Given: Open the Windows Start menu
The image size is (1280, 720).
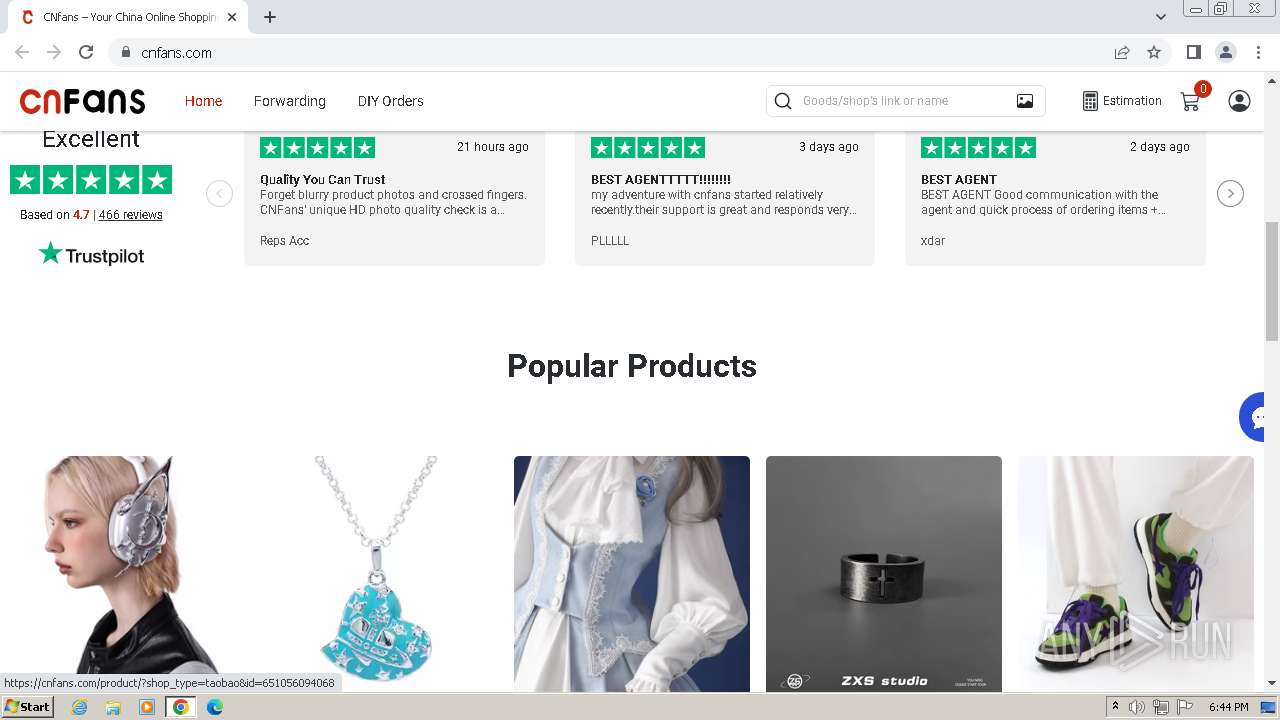Looking at the screenshot, I should click(x=27, y=707).
